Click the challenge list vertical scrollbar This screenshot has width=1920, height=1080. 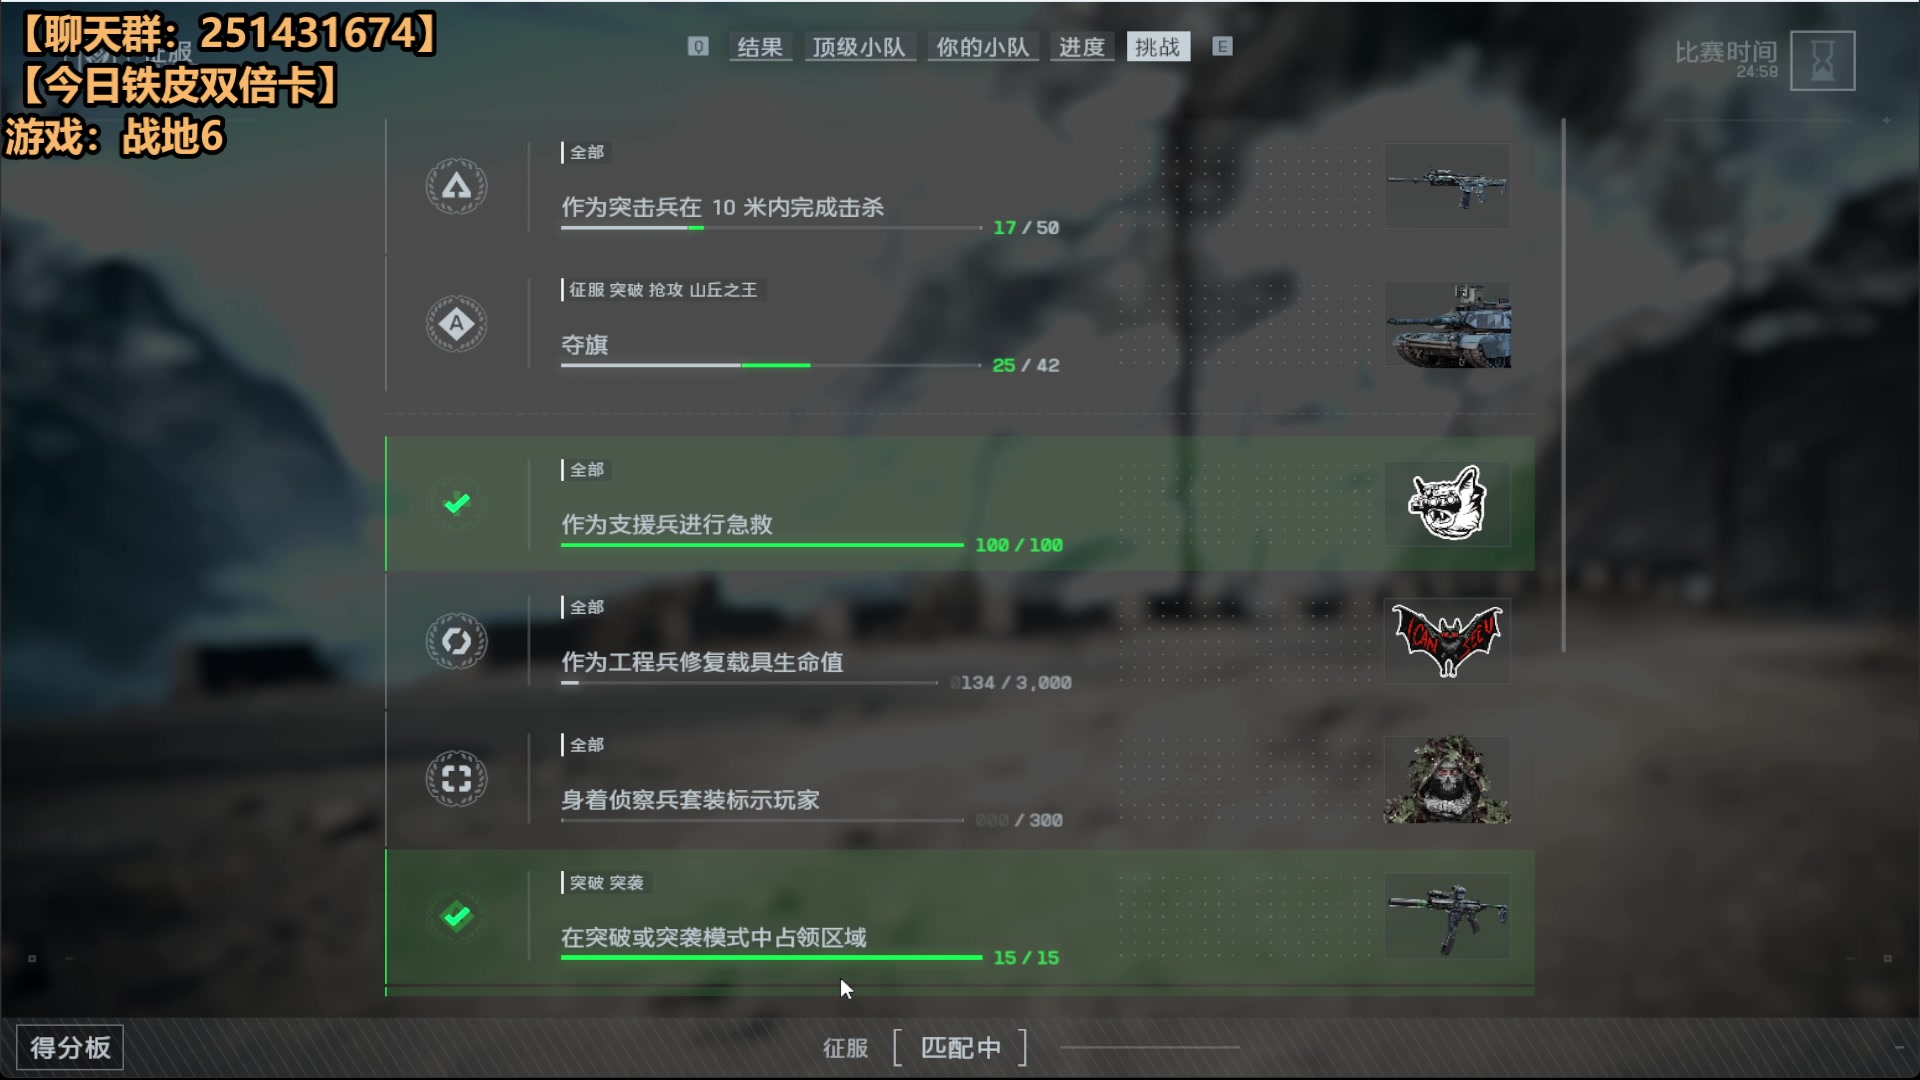coord(1563,386)
